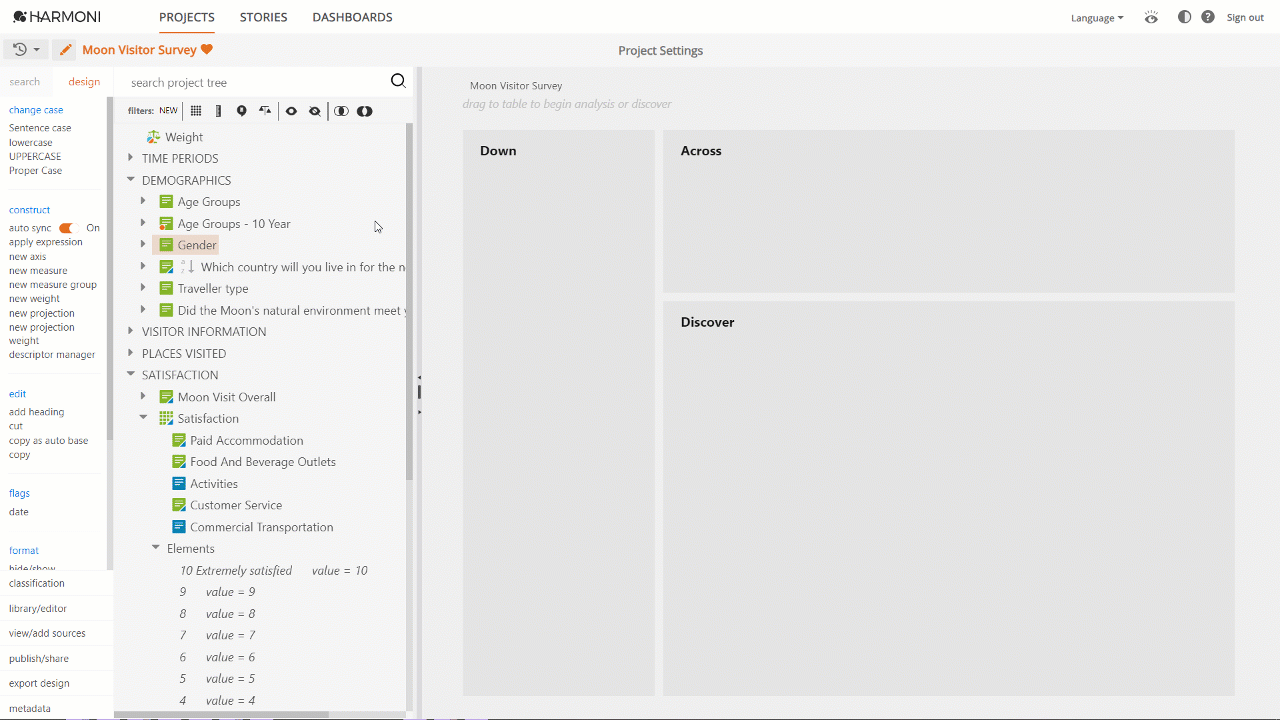The image size is (1280, 720).
Task: Open the help question mark icon
Action: tap(1208, 17)
